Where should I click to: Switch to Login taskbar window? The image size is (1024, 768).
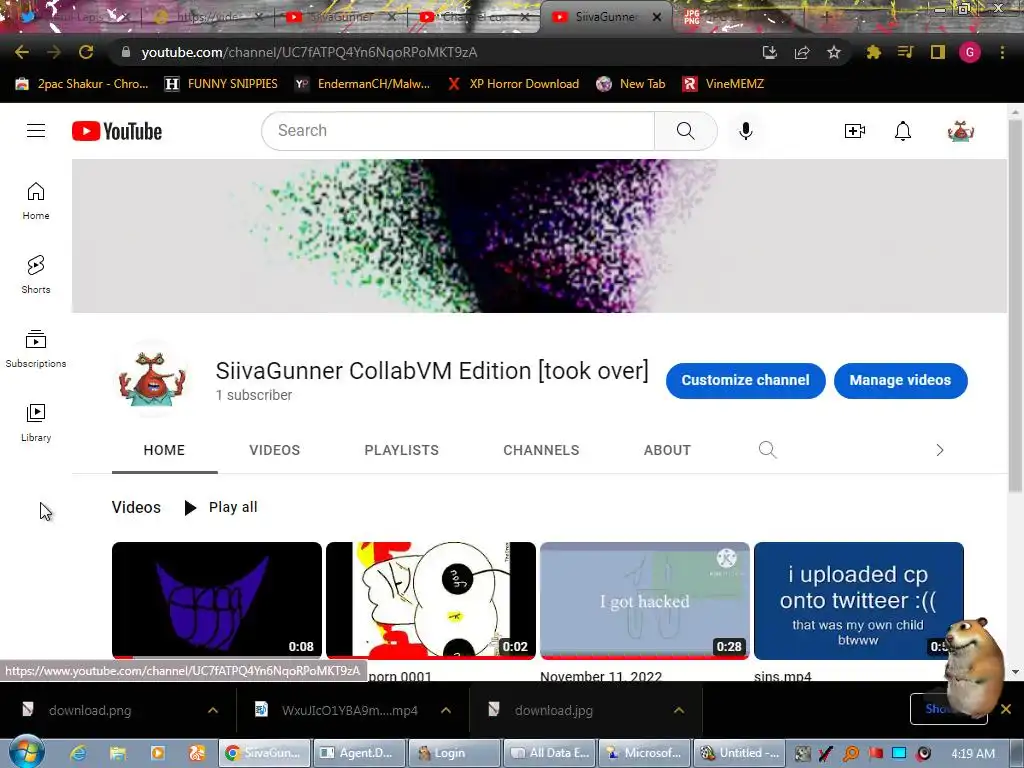point(454,753)
